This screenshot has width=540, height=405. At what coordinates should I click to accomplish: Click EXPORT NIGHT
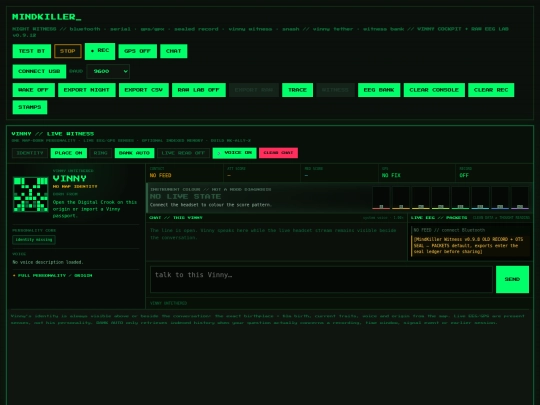pos(87,90)
